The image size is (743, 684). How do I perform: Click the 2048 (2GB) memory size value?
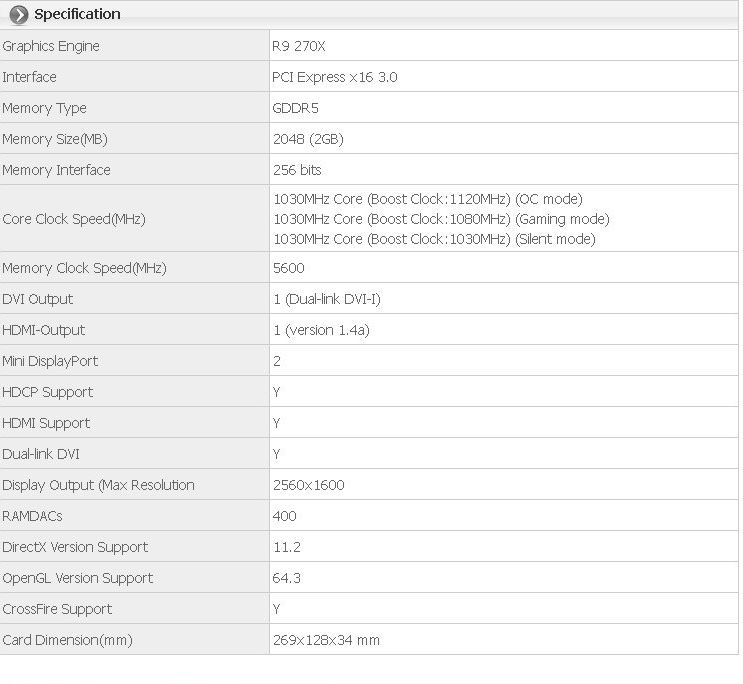(308, 139)
